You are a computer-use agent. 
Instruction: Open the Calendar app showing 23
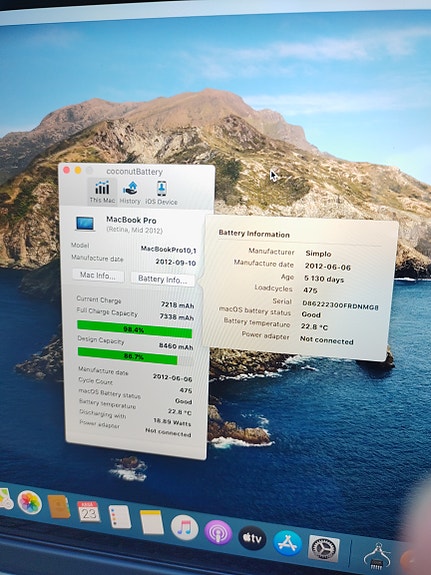pyautogui.click(x=89, y=512)
